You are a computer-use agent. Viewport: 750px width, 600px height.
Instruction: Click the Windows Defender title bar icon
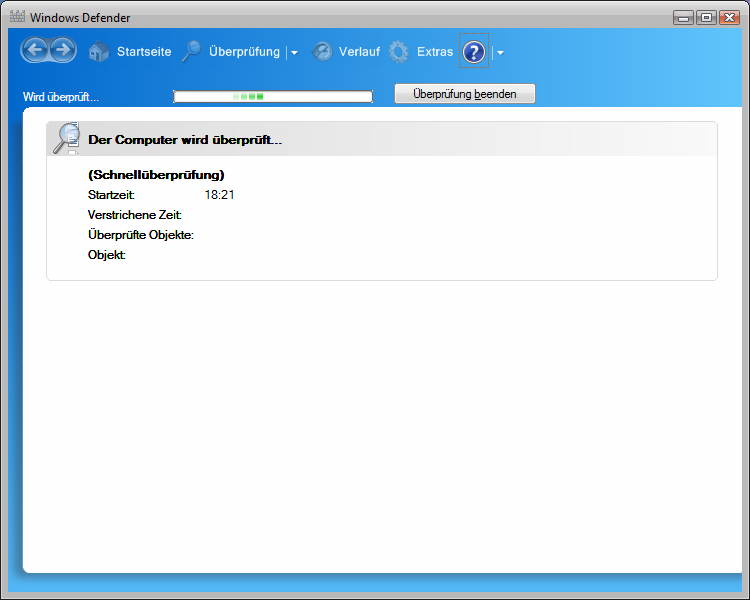tap(16, 17)
